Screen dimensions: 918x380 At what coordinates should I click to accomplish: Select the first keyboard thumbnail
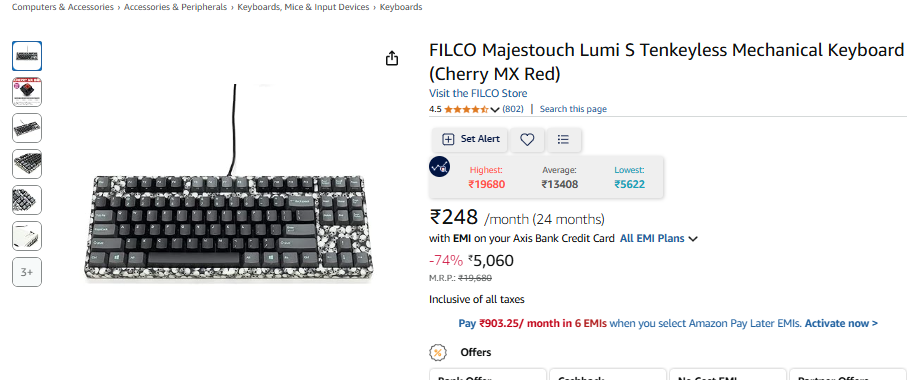click(27, 56)
